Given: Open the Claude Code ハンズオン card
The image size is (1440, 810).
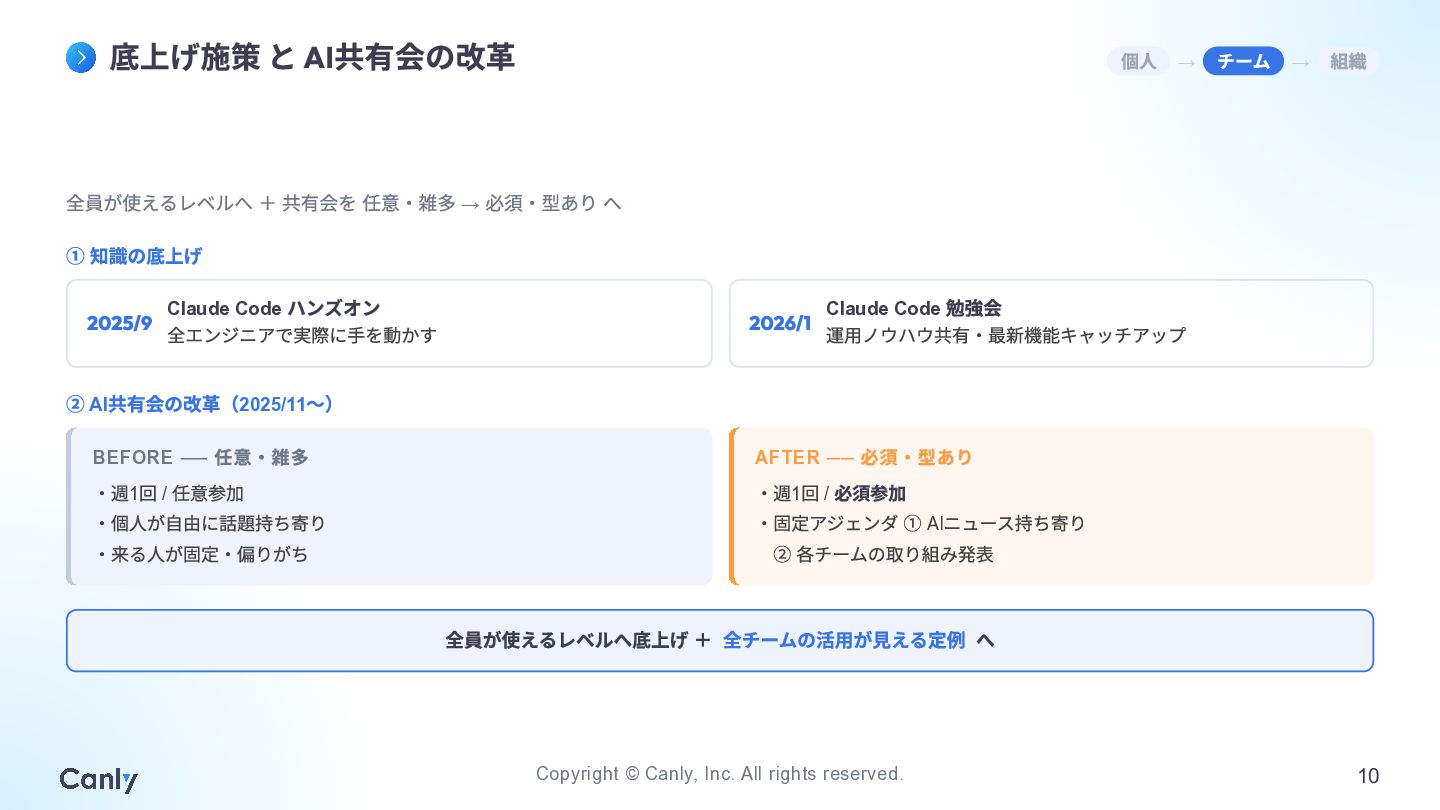Looking at the screenshot, I should click(x=389, y=323).
